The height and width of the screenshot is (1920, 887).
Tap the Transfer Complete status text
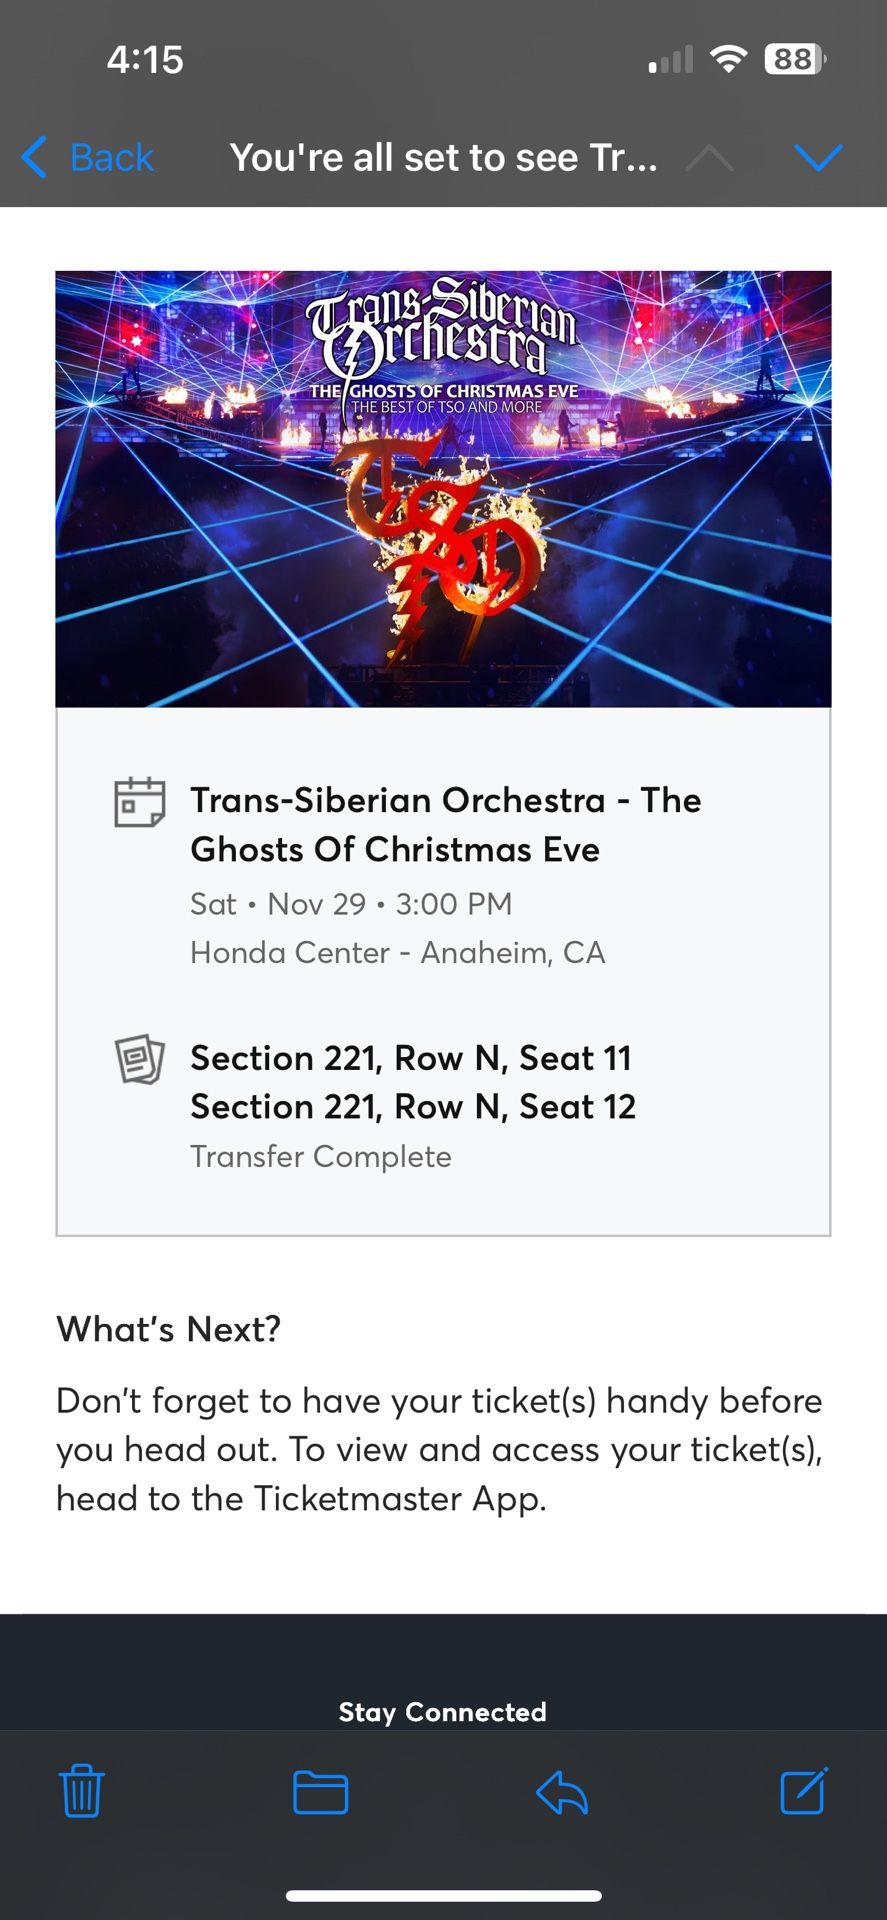pyautogui.click(x=320, y=1156)
